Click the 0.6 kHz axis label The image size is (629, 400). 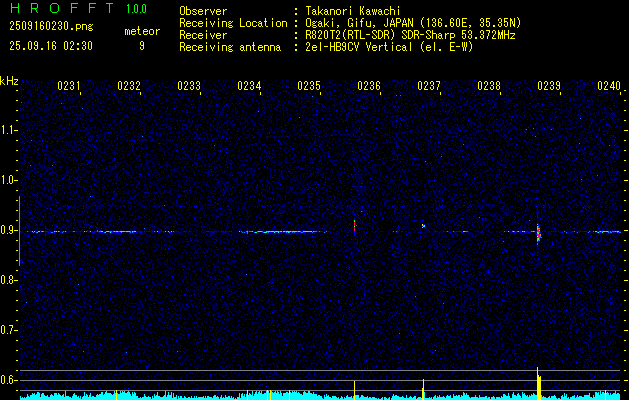coord(9,380)
